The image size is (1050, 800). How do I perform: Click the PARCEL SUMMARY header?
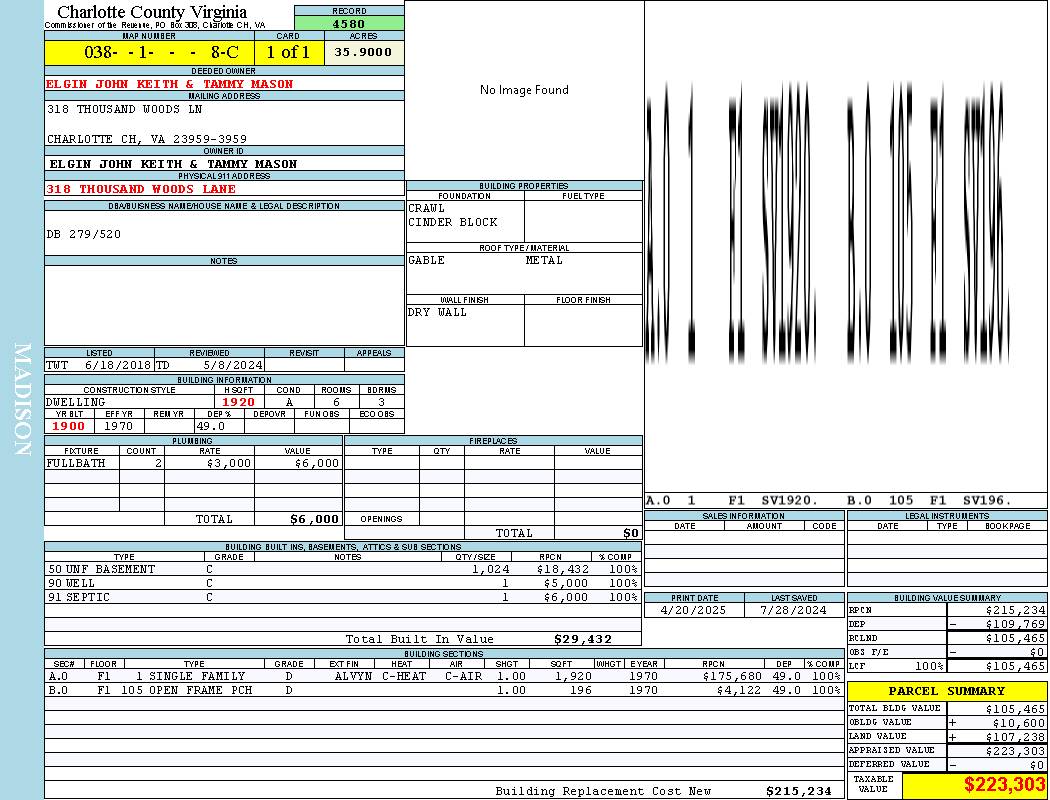tap(946, 692)
